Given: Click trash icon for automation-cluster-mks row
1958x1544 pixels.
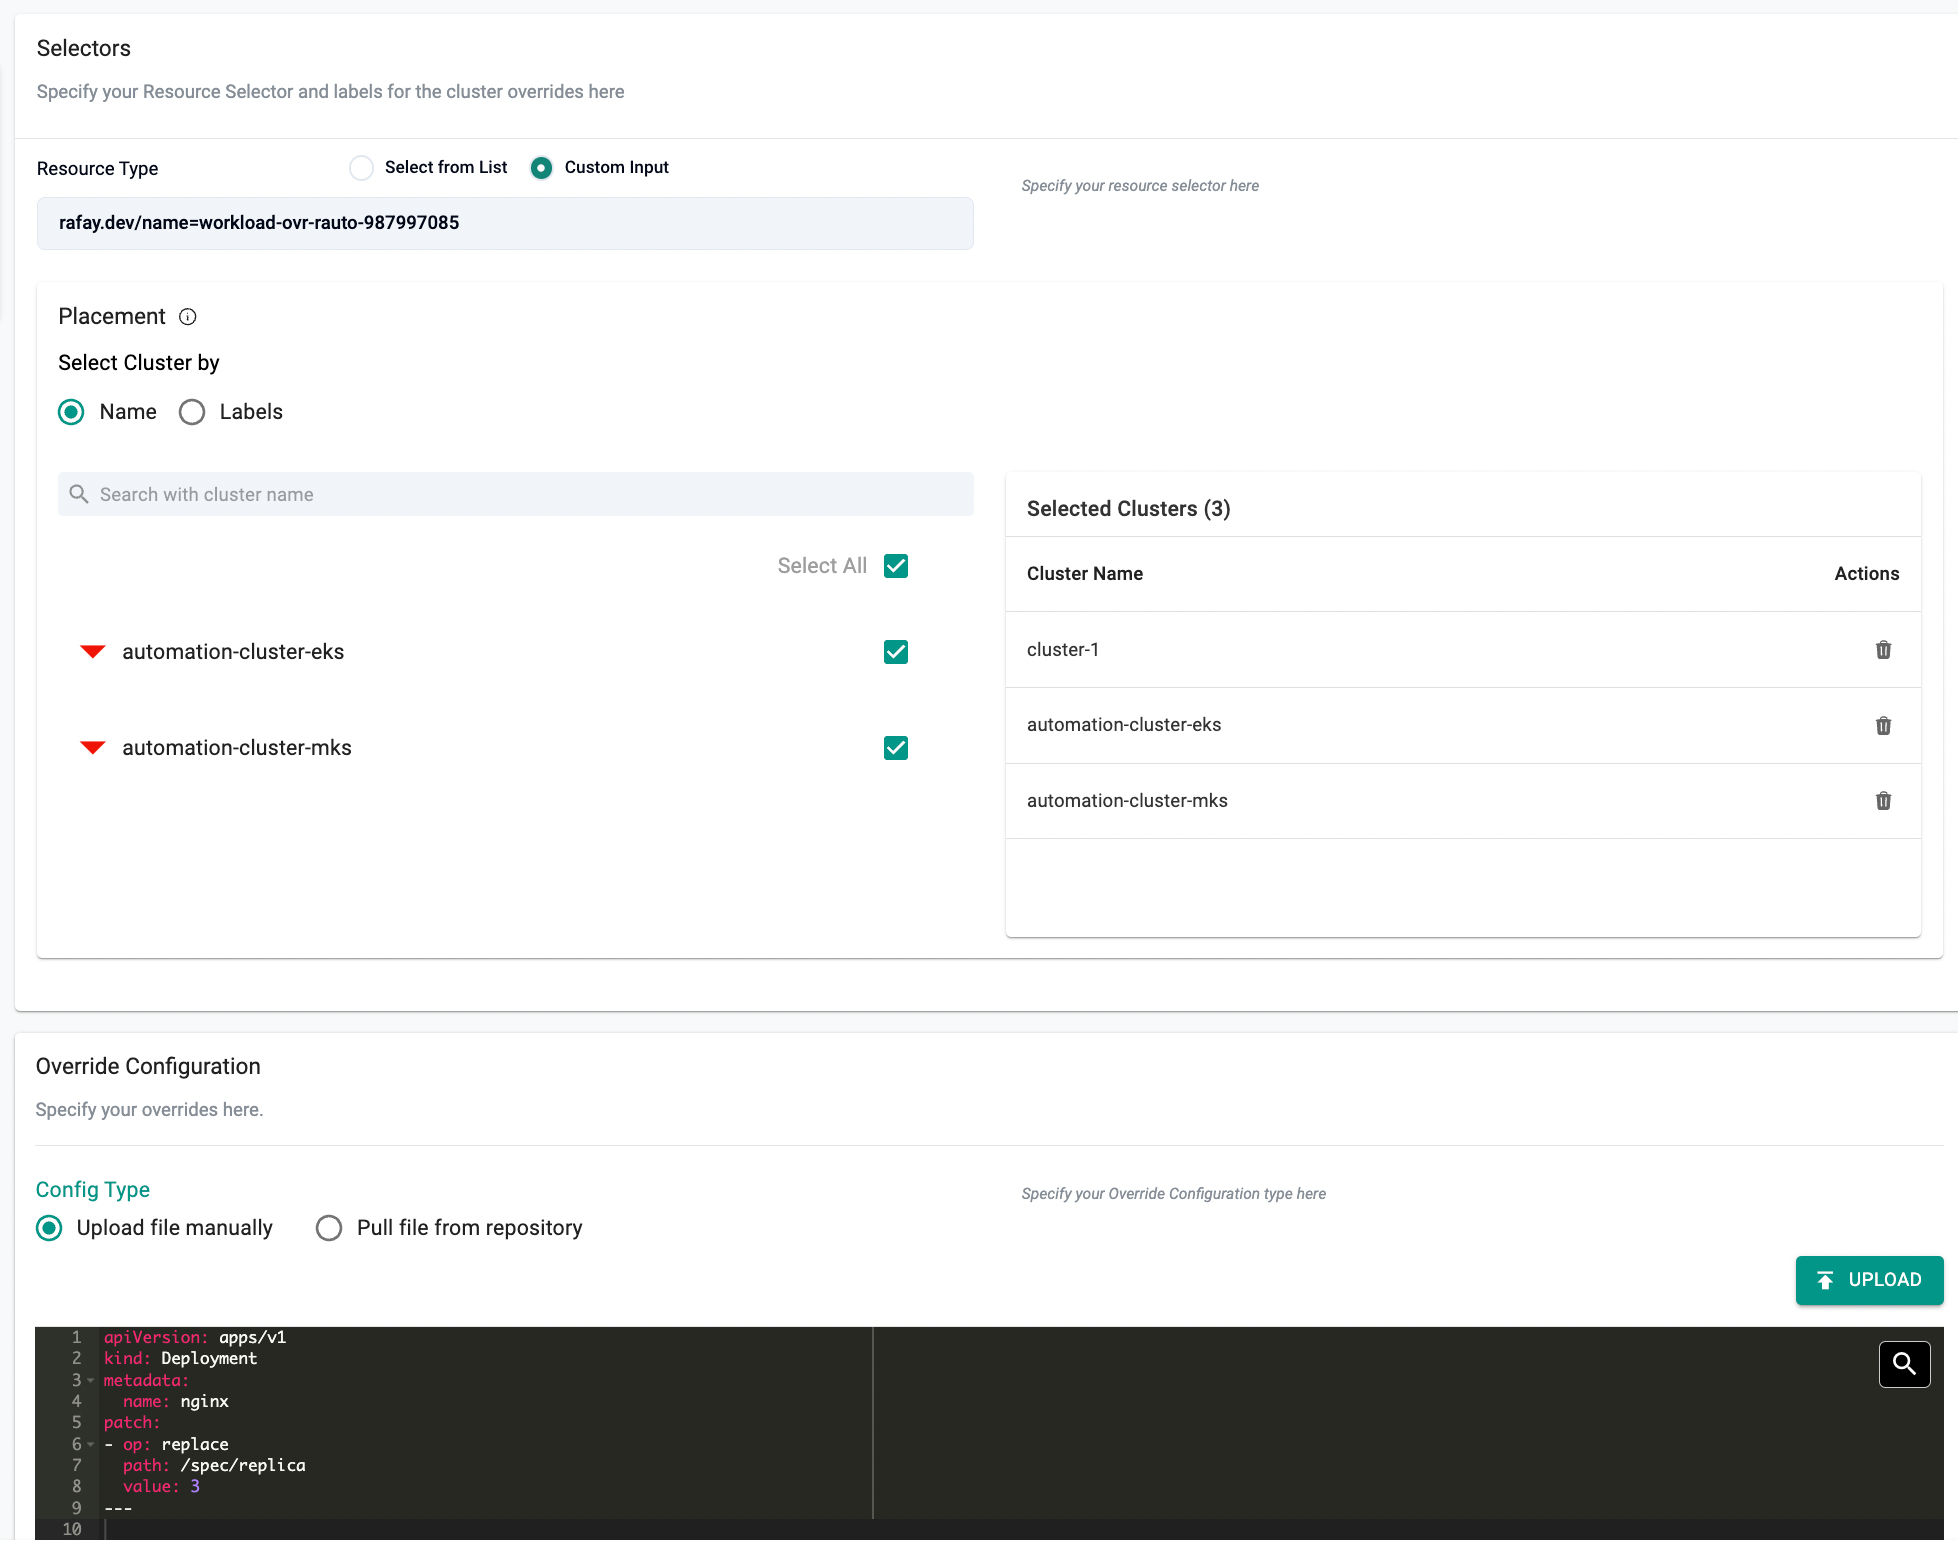Looking at the screenshot, I should click(1883, 801).
